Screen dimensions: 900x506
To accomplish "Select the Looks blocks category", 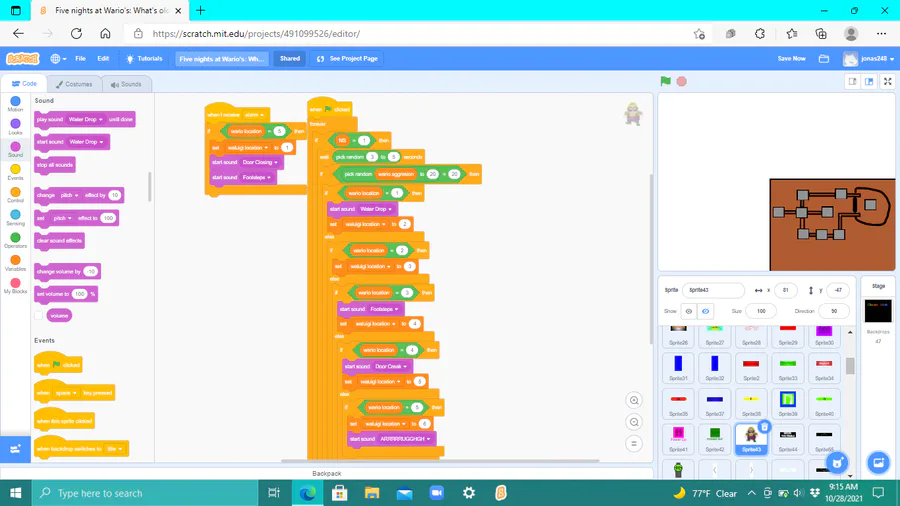I will click(15, 127).
